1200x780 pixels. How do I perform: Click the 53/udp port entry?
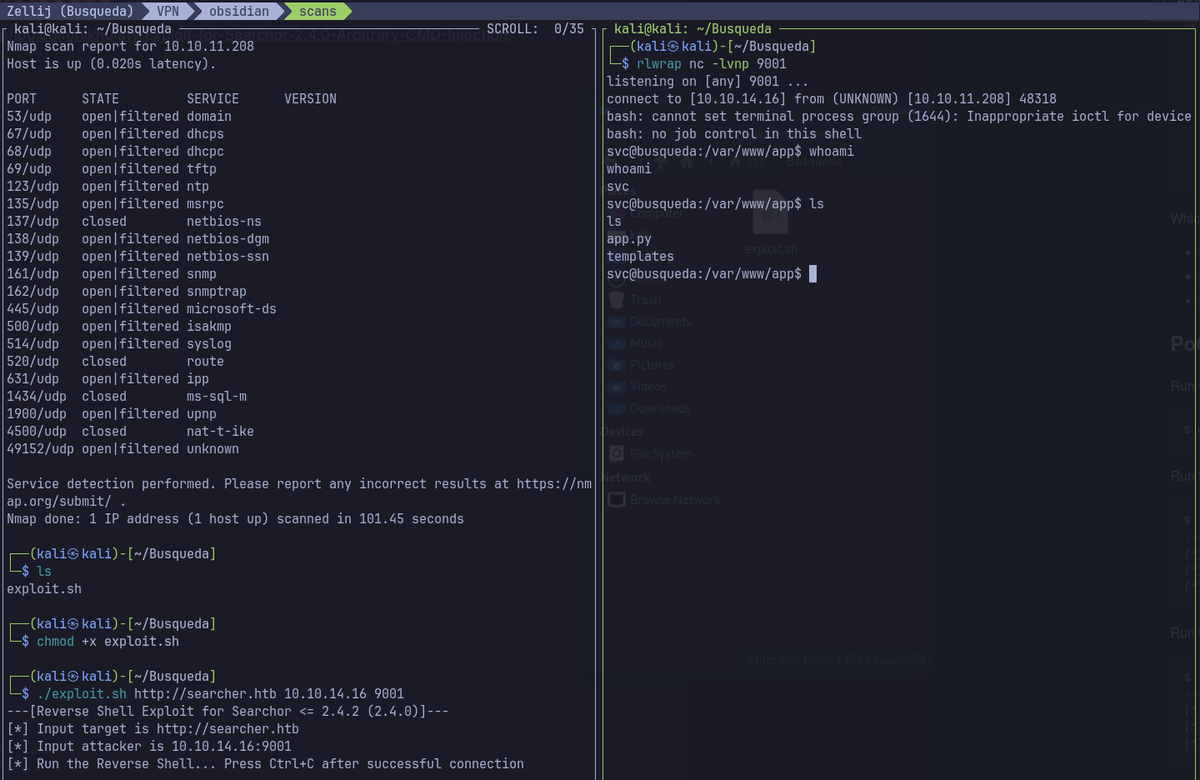point(28,116)
